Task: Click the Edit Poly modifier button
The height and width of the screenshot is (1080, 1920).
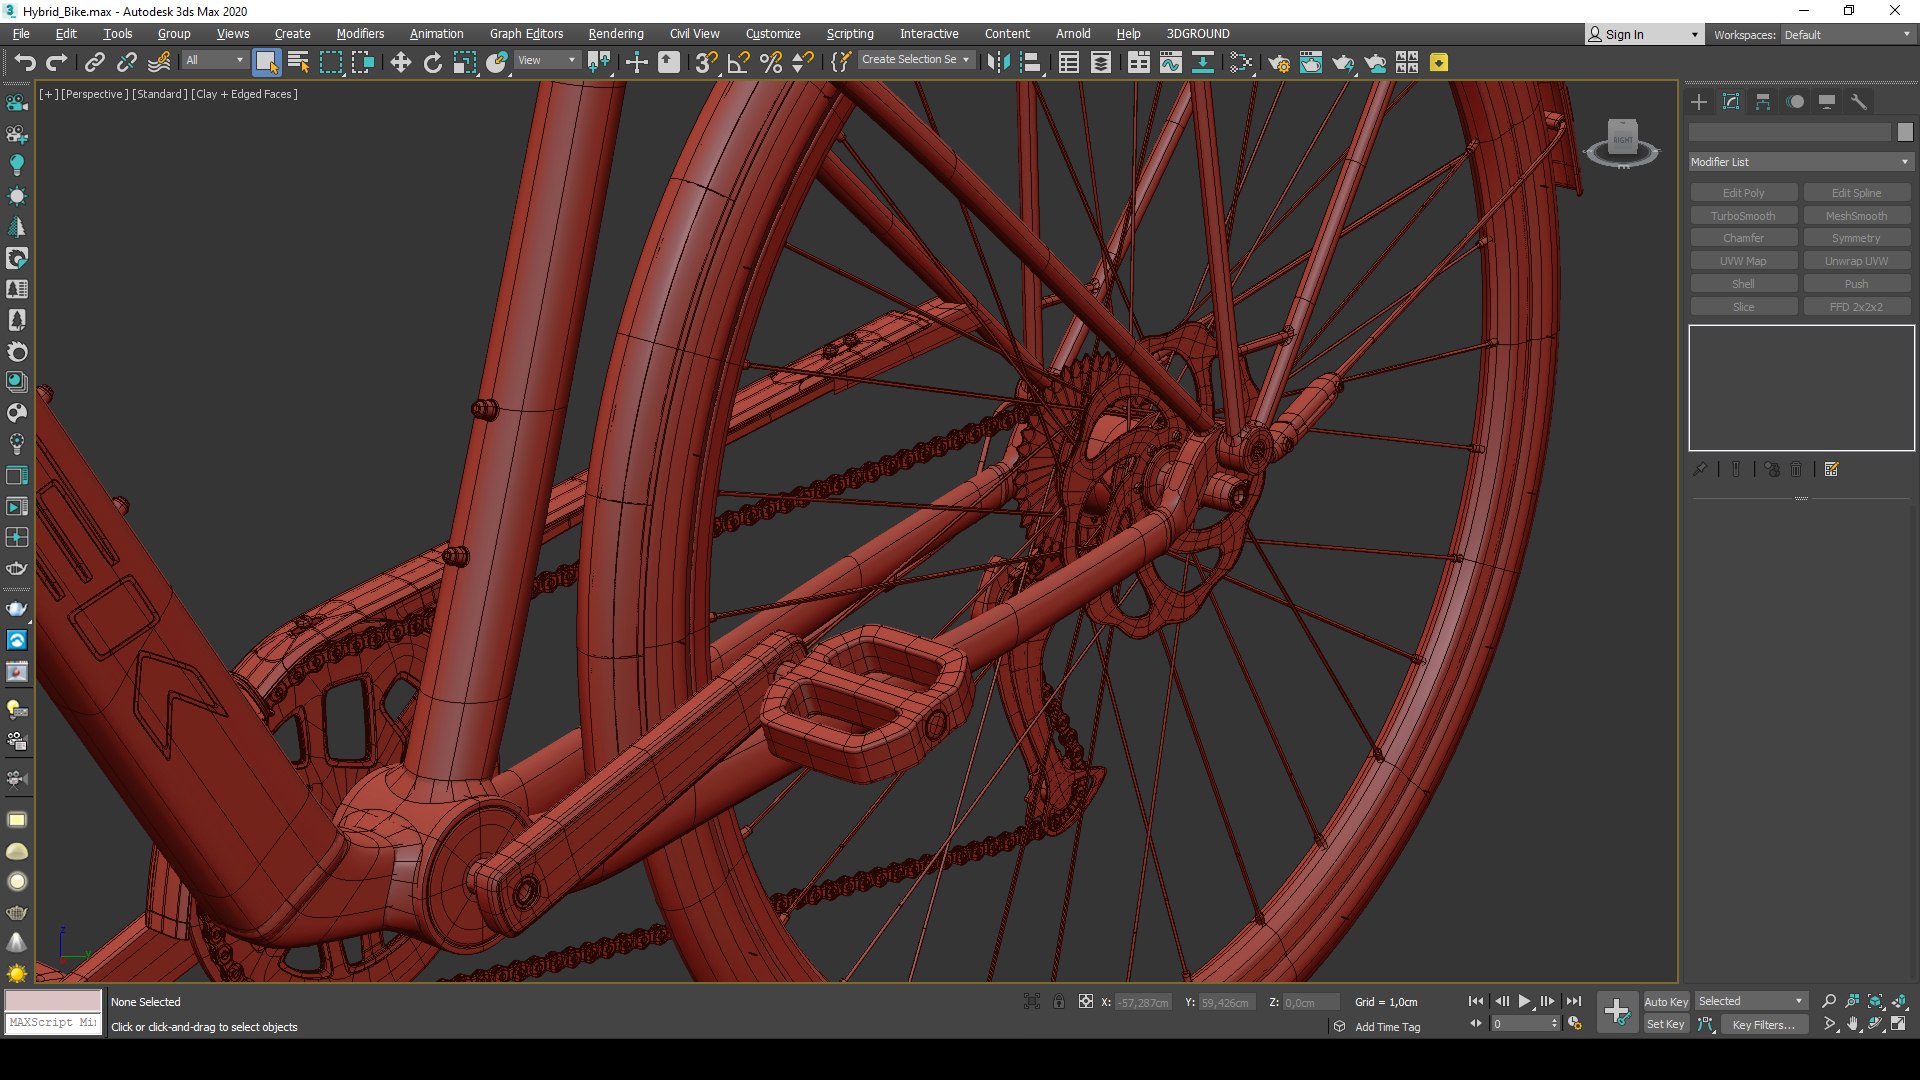Action: tap(1744, 193)
